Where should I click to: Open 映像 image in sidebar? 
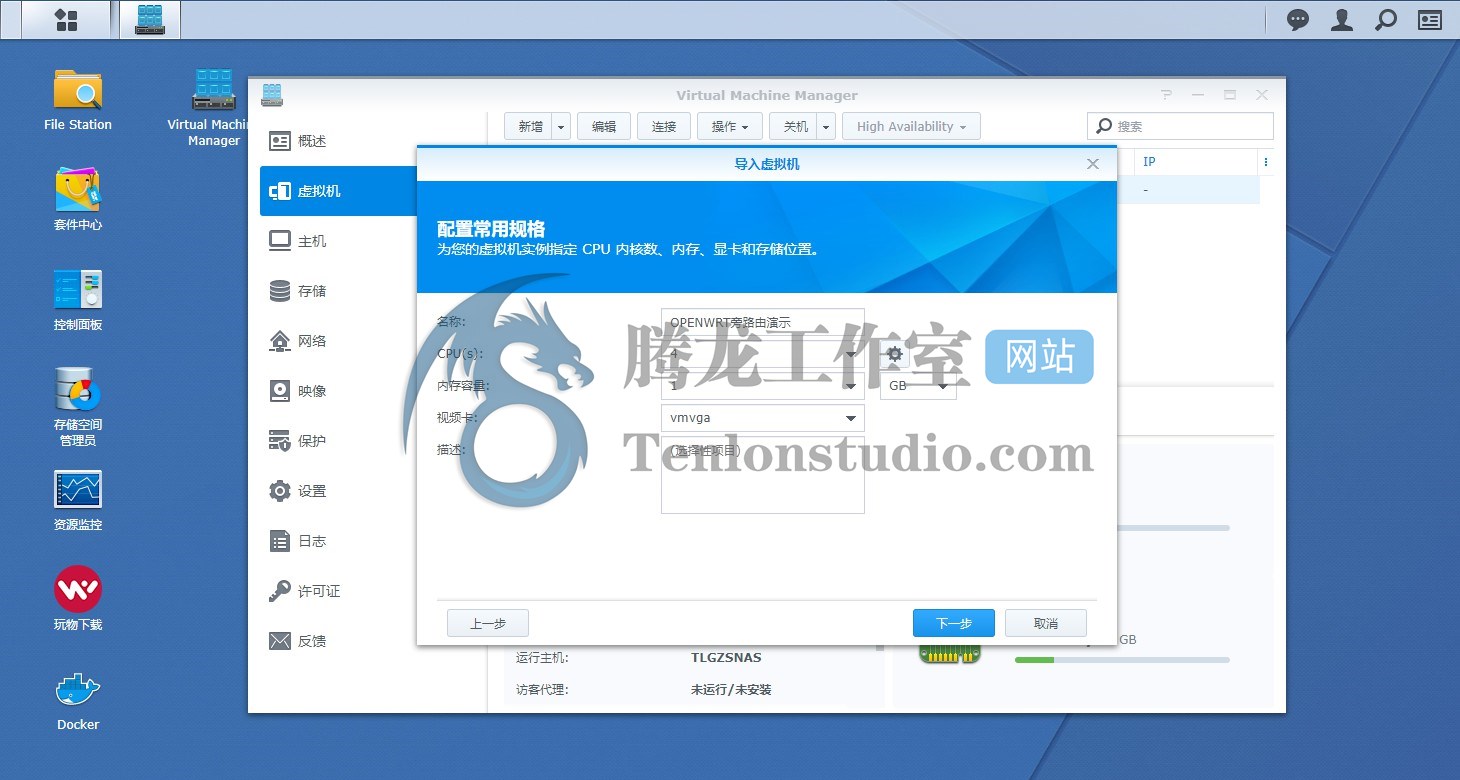(x=338, y=391)
